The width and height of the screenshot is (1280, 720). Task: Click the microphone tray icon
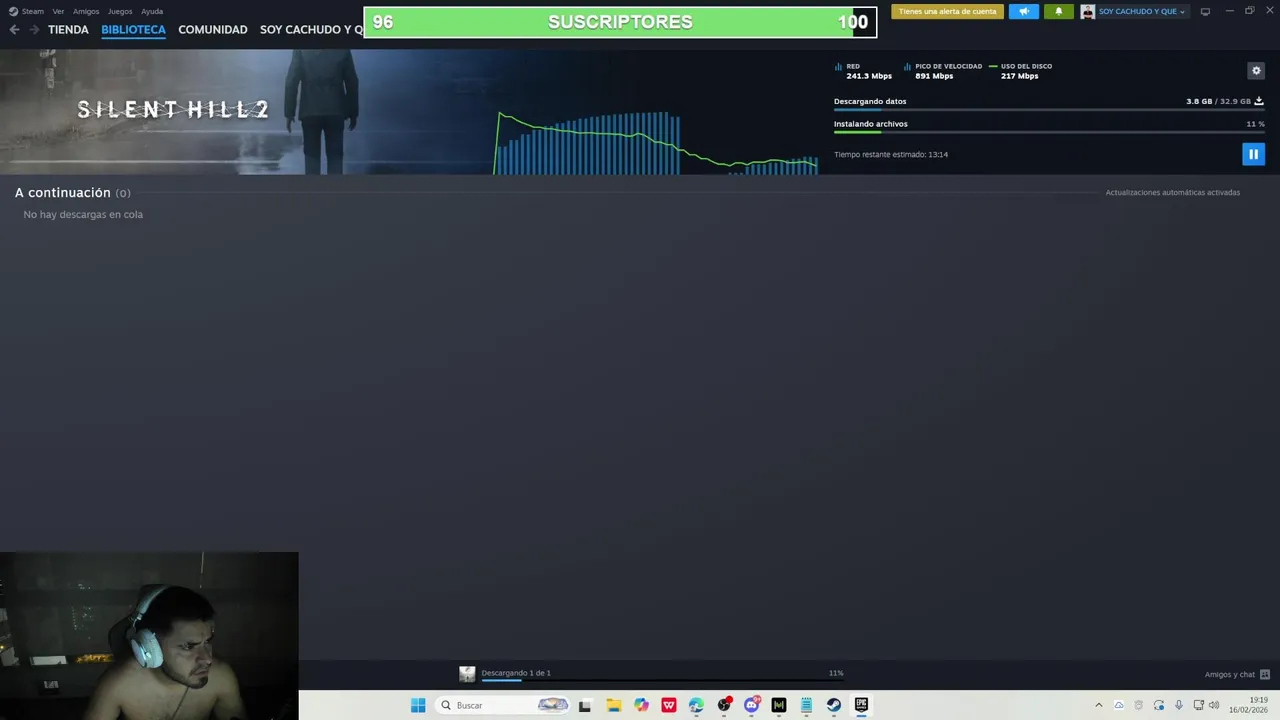pyautogui.click(x=1179, y=705)
